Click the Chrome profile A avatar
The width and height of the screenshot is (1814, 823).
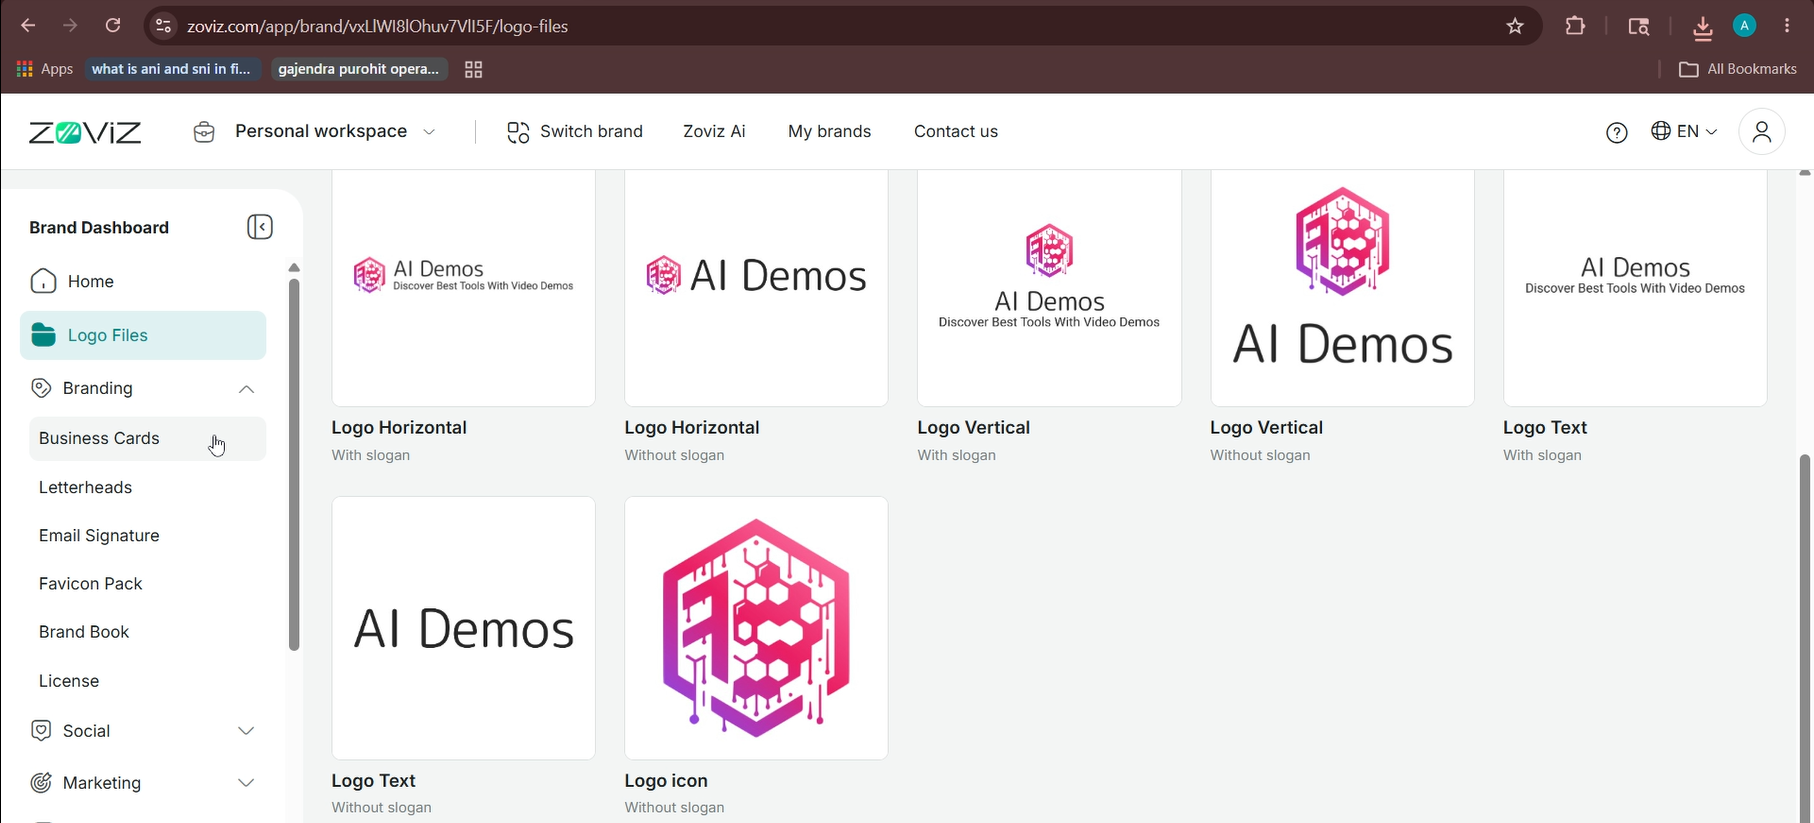pyautogui.click(x=1745, y=26)
